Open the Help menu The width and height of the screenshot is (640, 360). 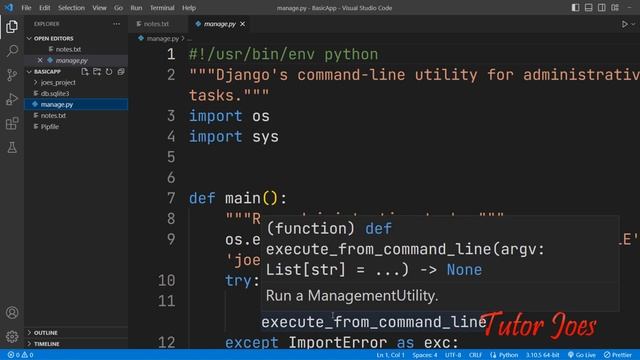tap(189, 8)
